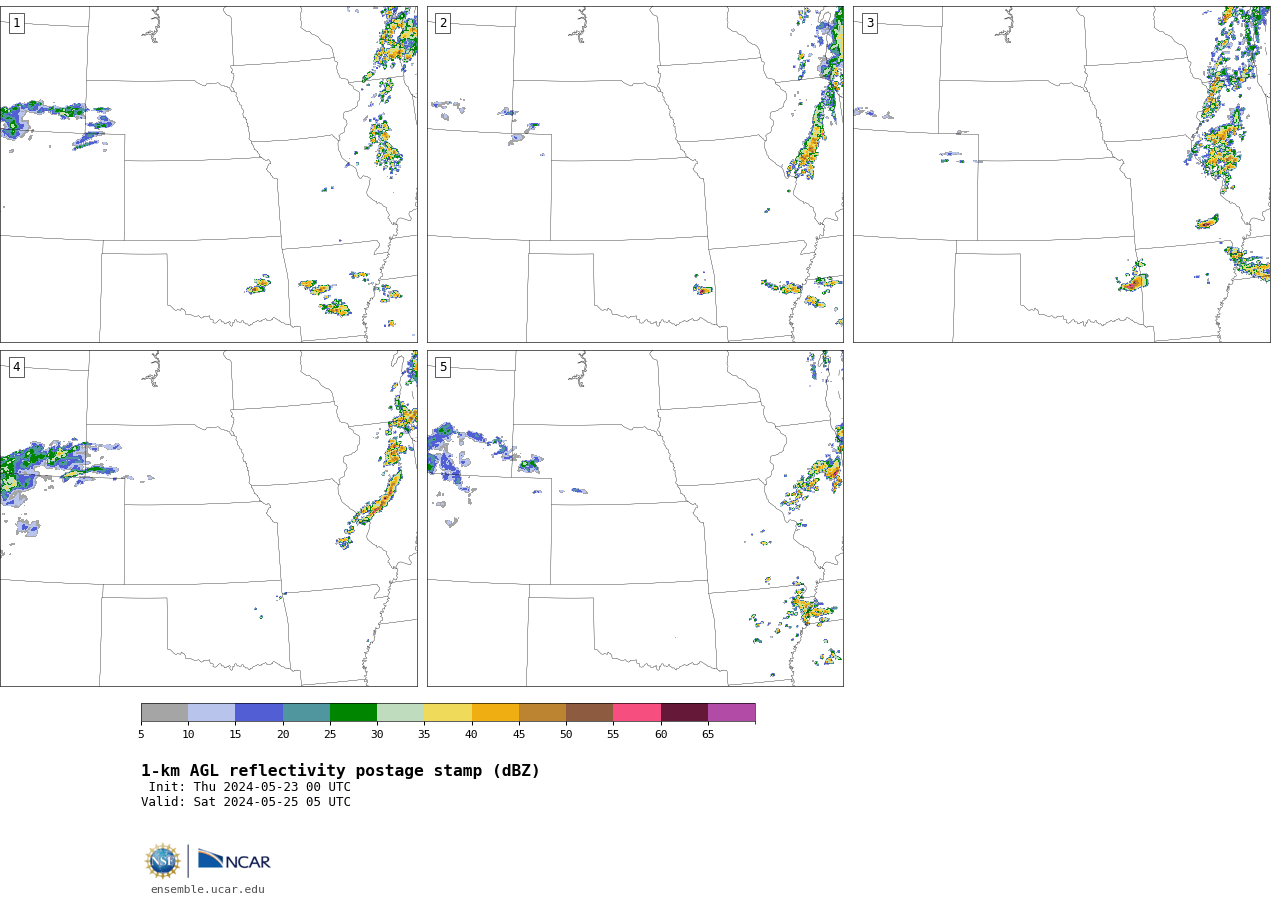
Task: Open ensemble member 2 reflectivity map
Action: 635,174
